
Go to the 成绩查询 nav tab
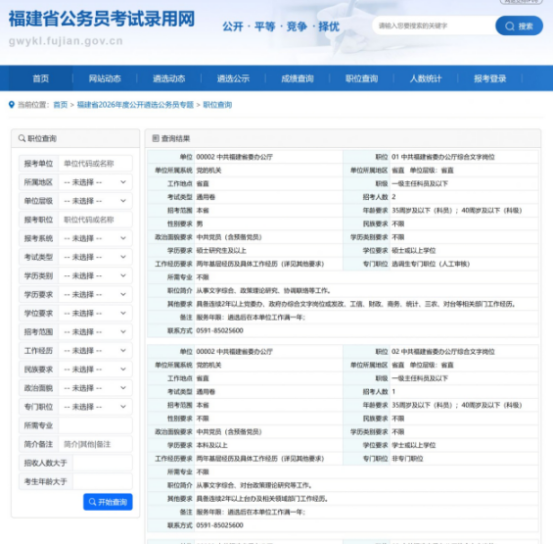pos(297,78)
